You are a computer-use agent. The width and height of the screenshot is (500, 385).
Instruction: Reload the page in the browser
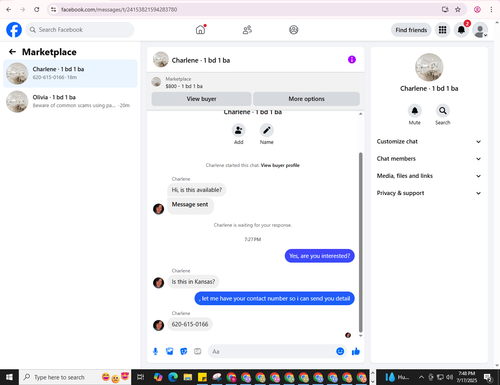pos(37,9)
